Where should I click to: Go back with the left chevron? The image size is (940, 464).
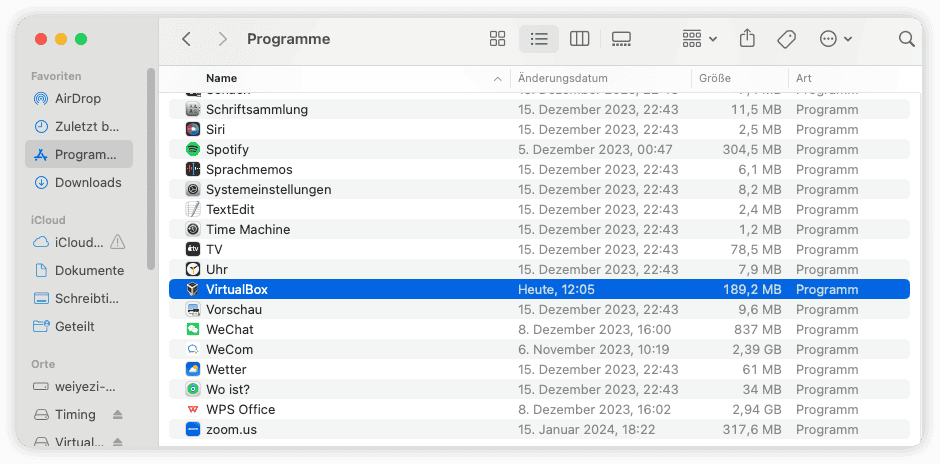[186, 39]
